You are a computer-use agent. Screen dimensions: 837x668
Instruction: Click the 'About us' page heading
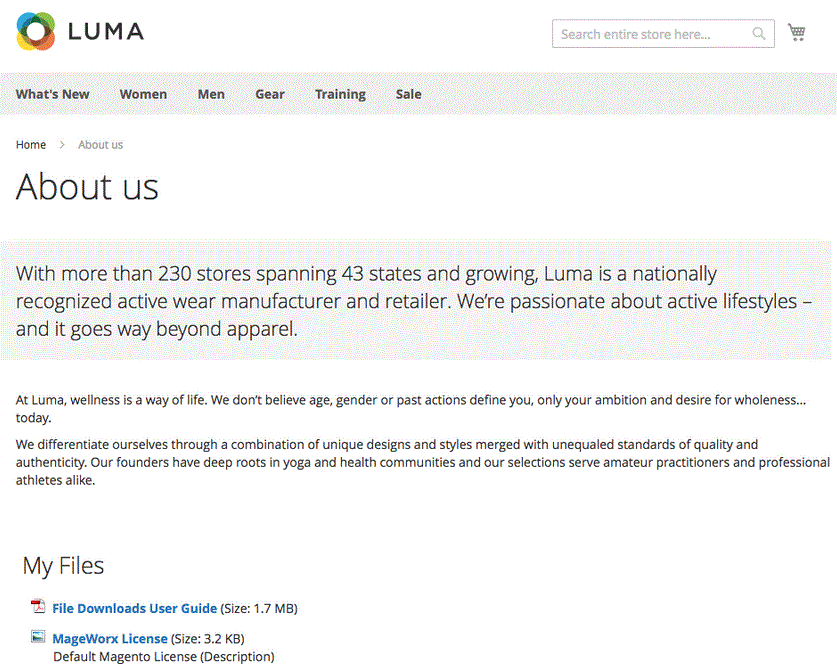click(87, 187)
